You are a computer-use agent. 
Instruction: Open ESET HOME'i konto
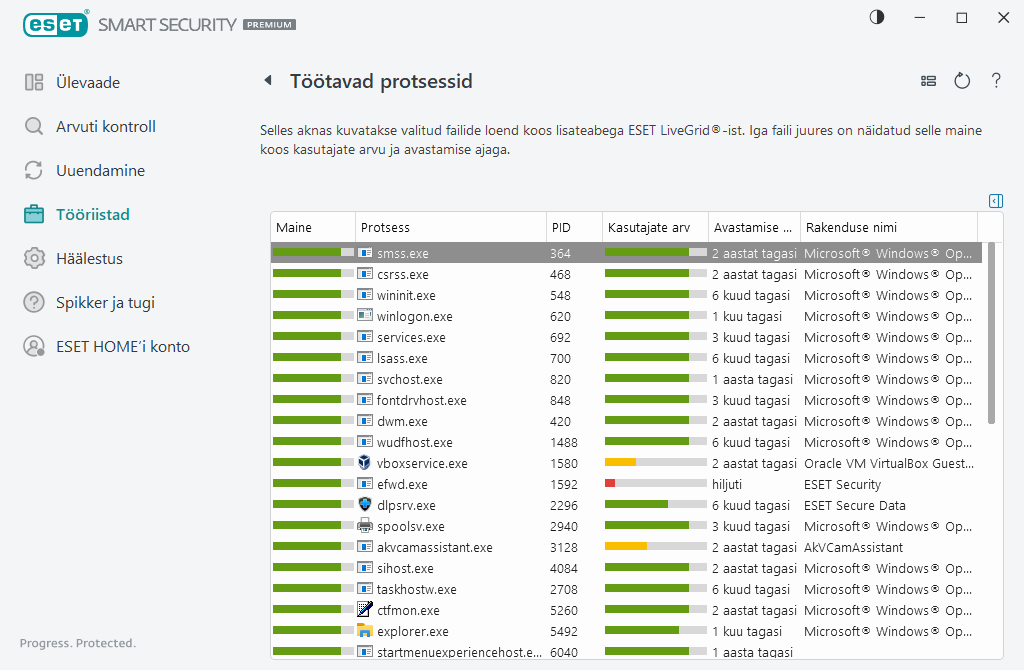pos(122,347)
